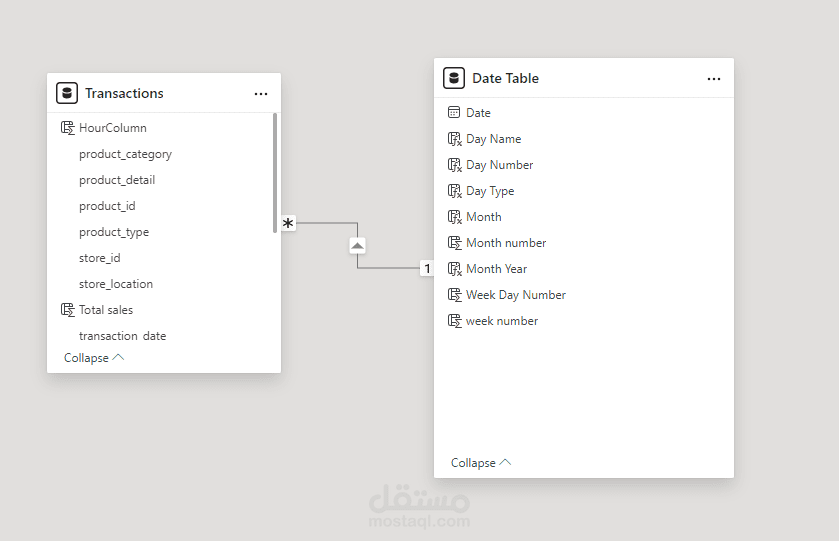839x541 pixels.
Task: Click the one-side relationship cardinality marker
Action: click(x=427, y=268)
